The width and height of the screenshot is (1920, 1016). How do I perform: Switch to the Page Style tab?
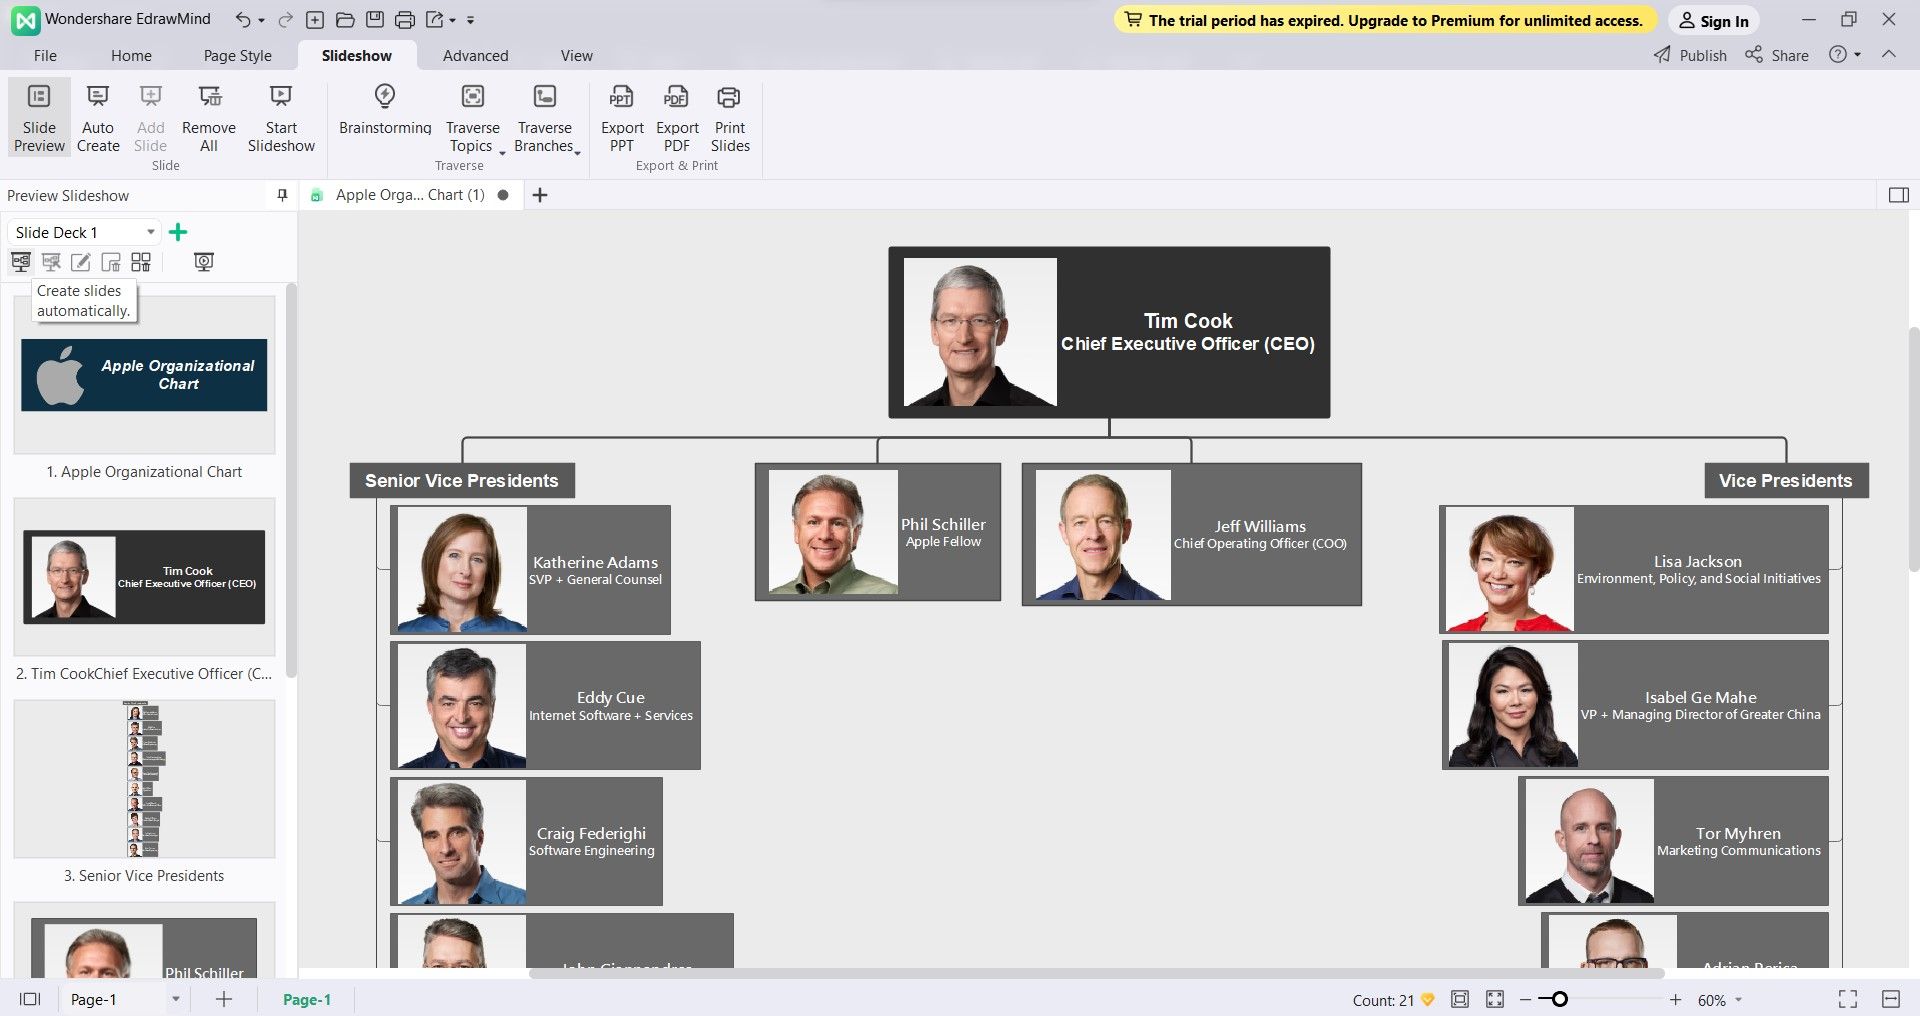pos(238,56)
